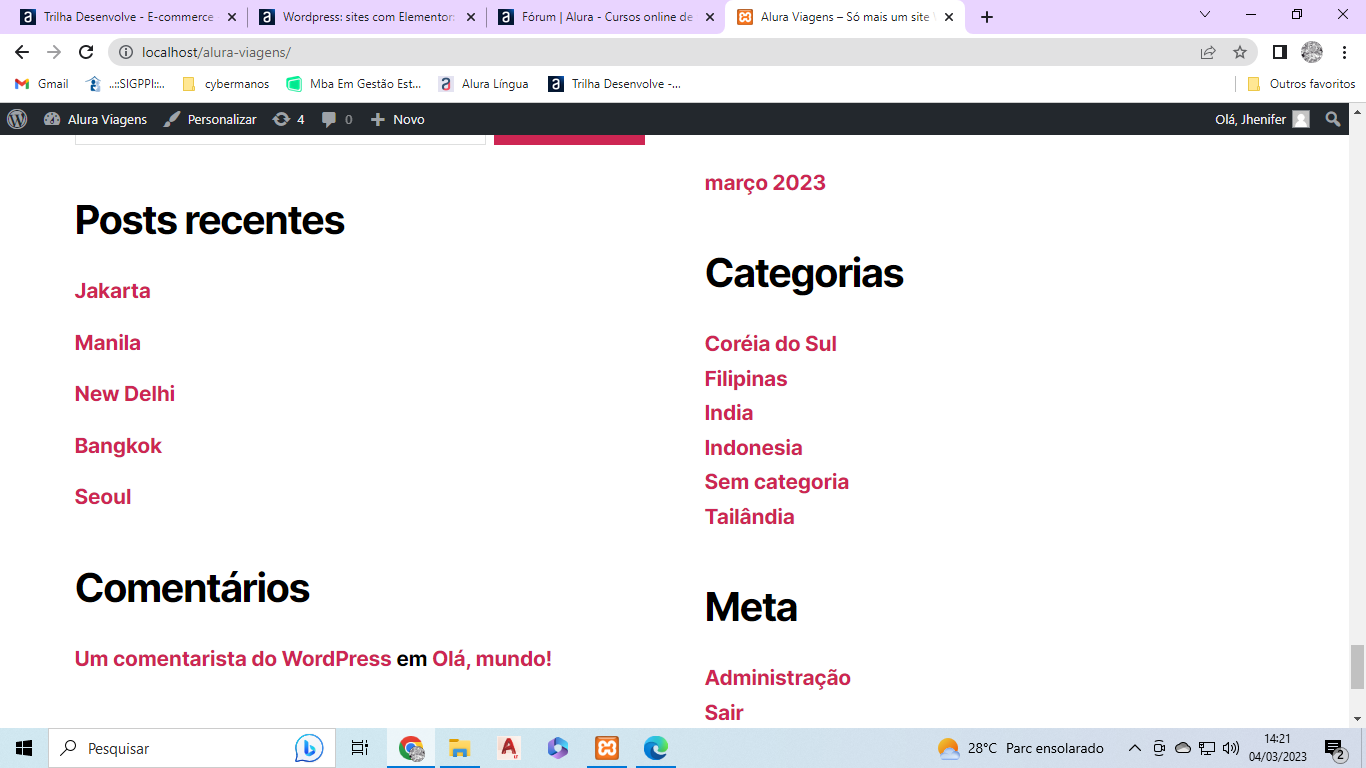1366x768 pixels.
Task: Open the Alura Língua bookmark
Action: click(484, 84)
